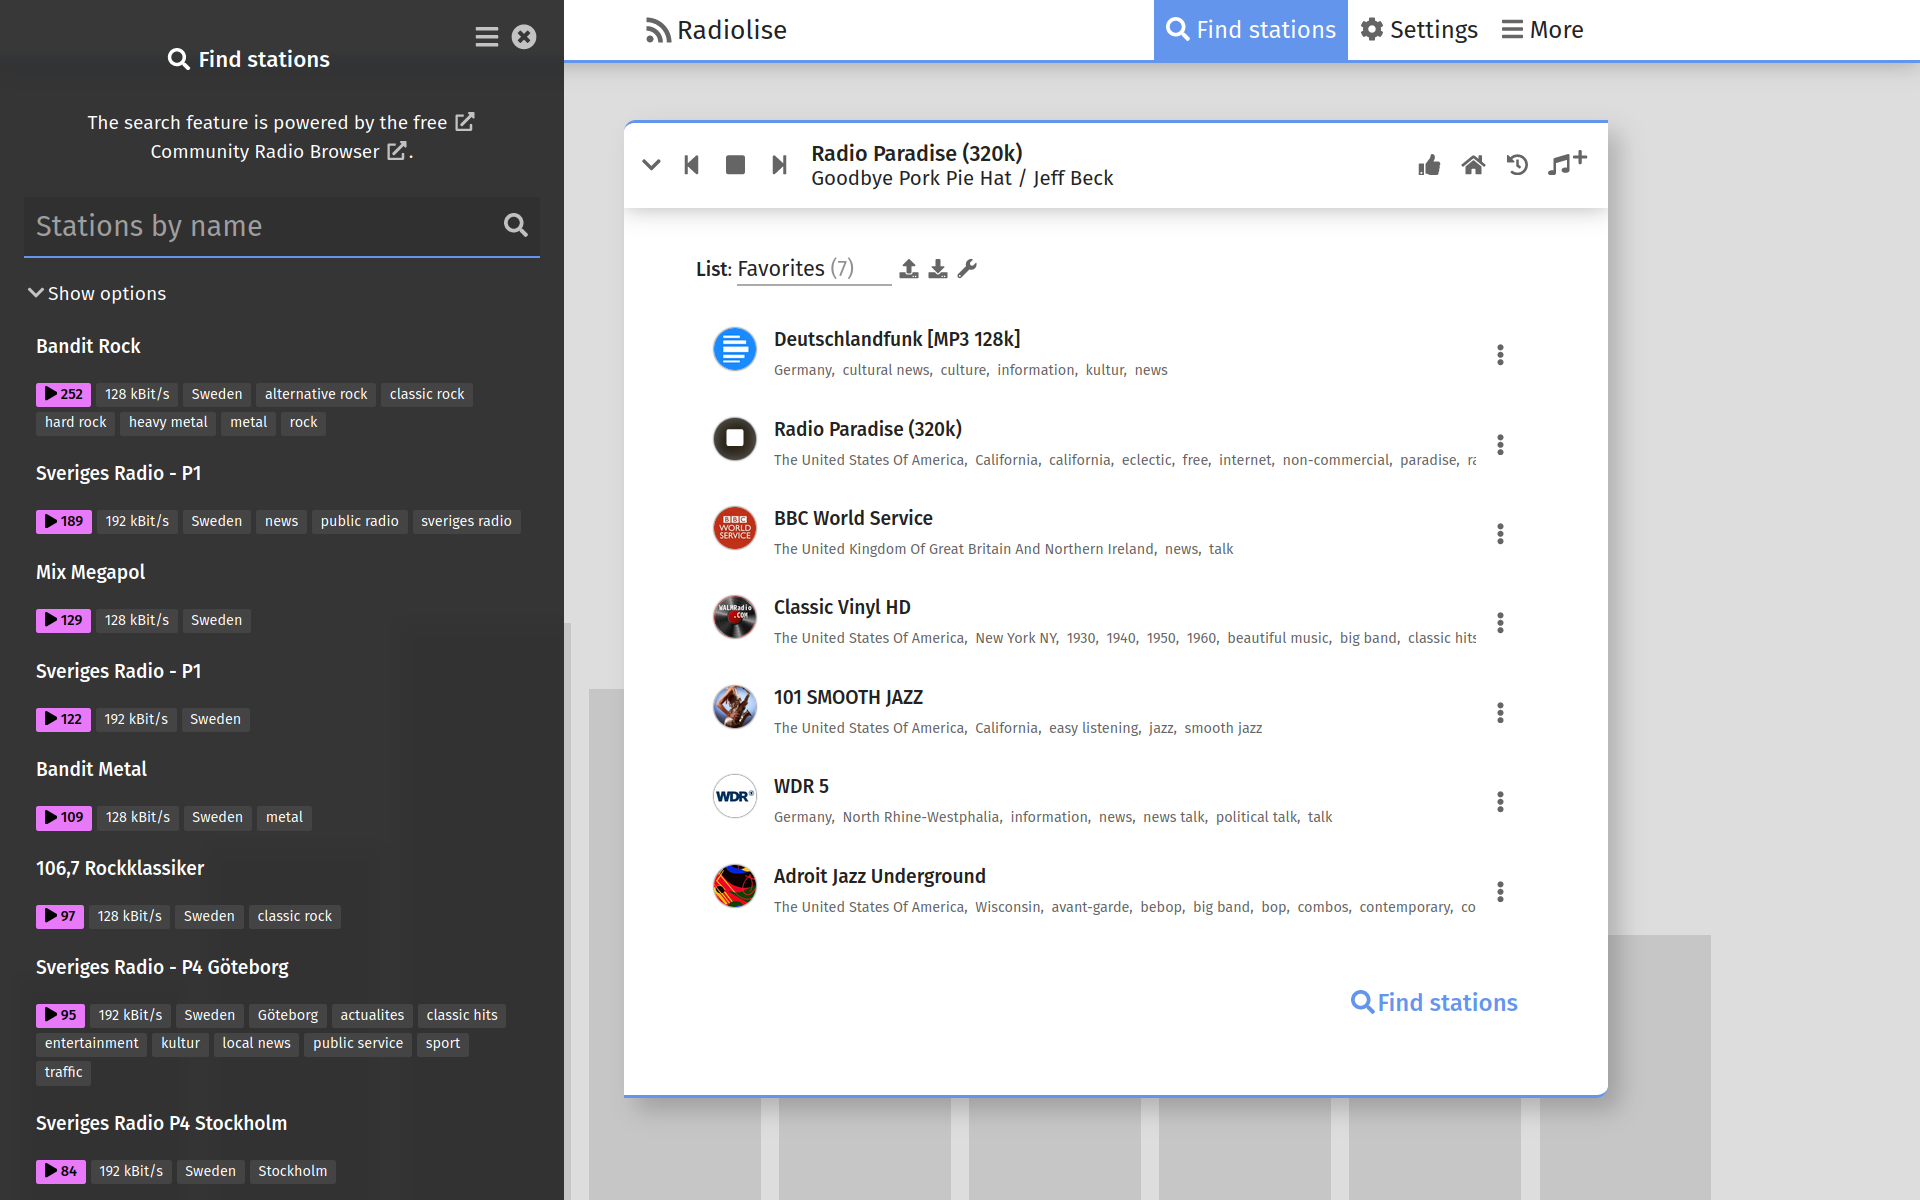Open station homepage via house icon
1920x1200 pixels.
[x=1473, y=165]
